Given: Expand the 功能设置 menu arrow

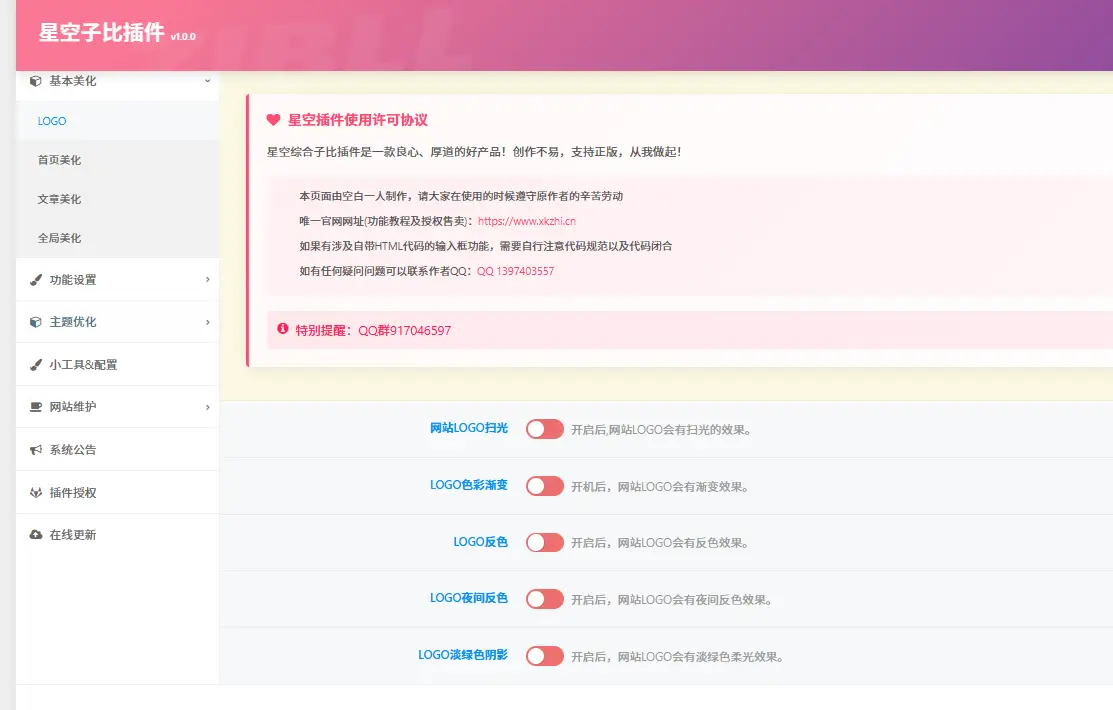Looking at the screenshot, I should point(207,280).
